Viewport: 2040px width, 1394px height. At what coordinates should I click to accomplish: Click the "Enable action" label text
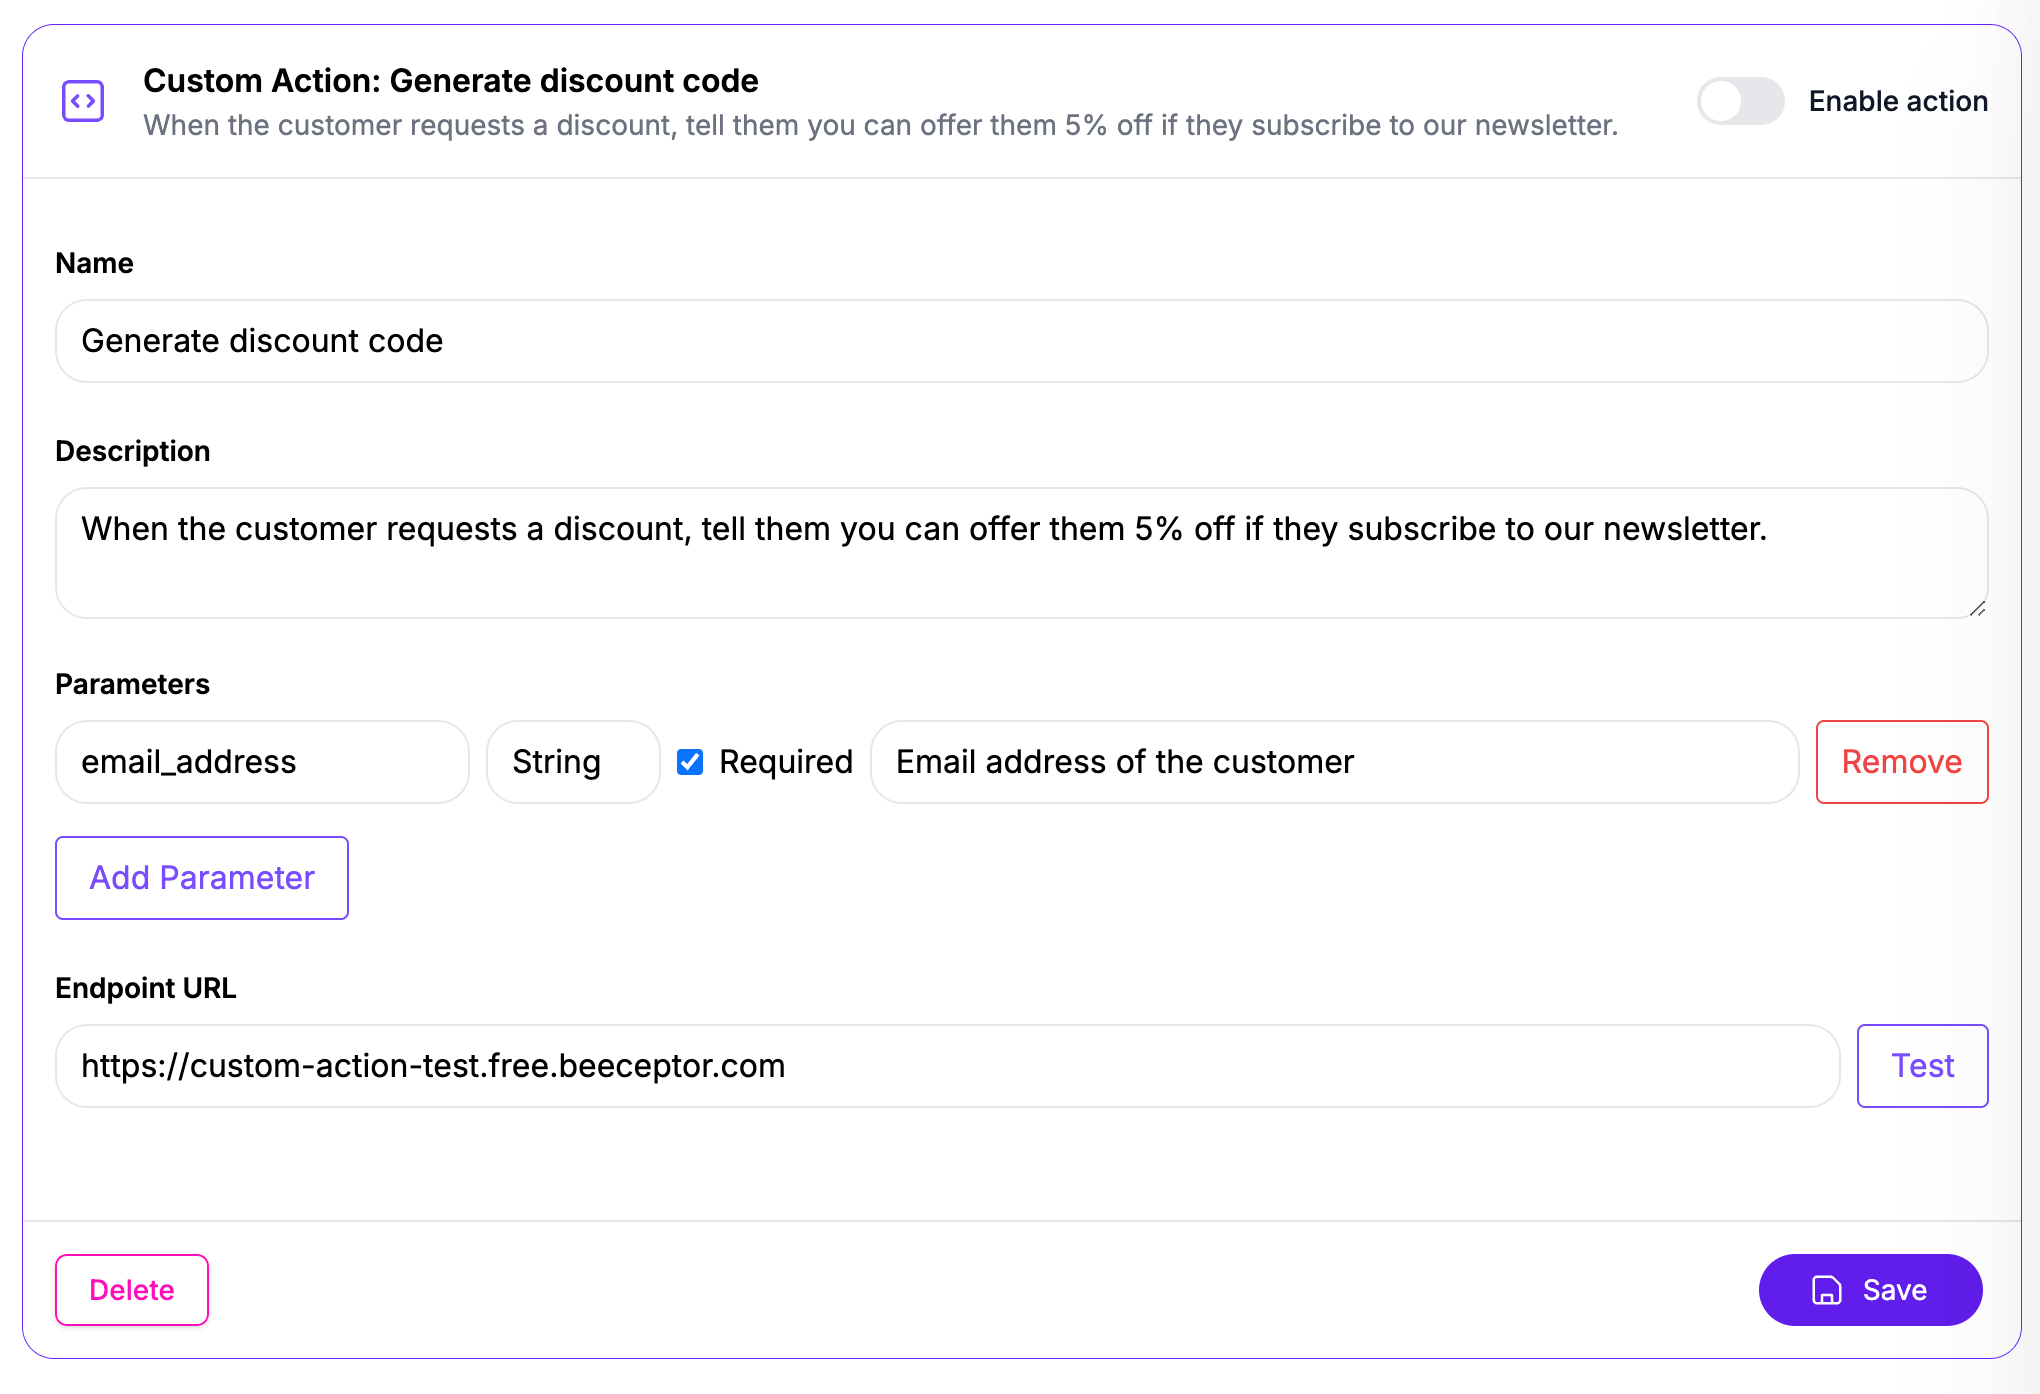(x=1897, y=101)
